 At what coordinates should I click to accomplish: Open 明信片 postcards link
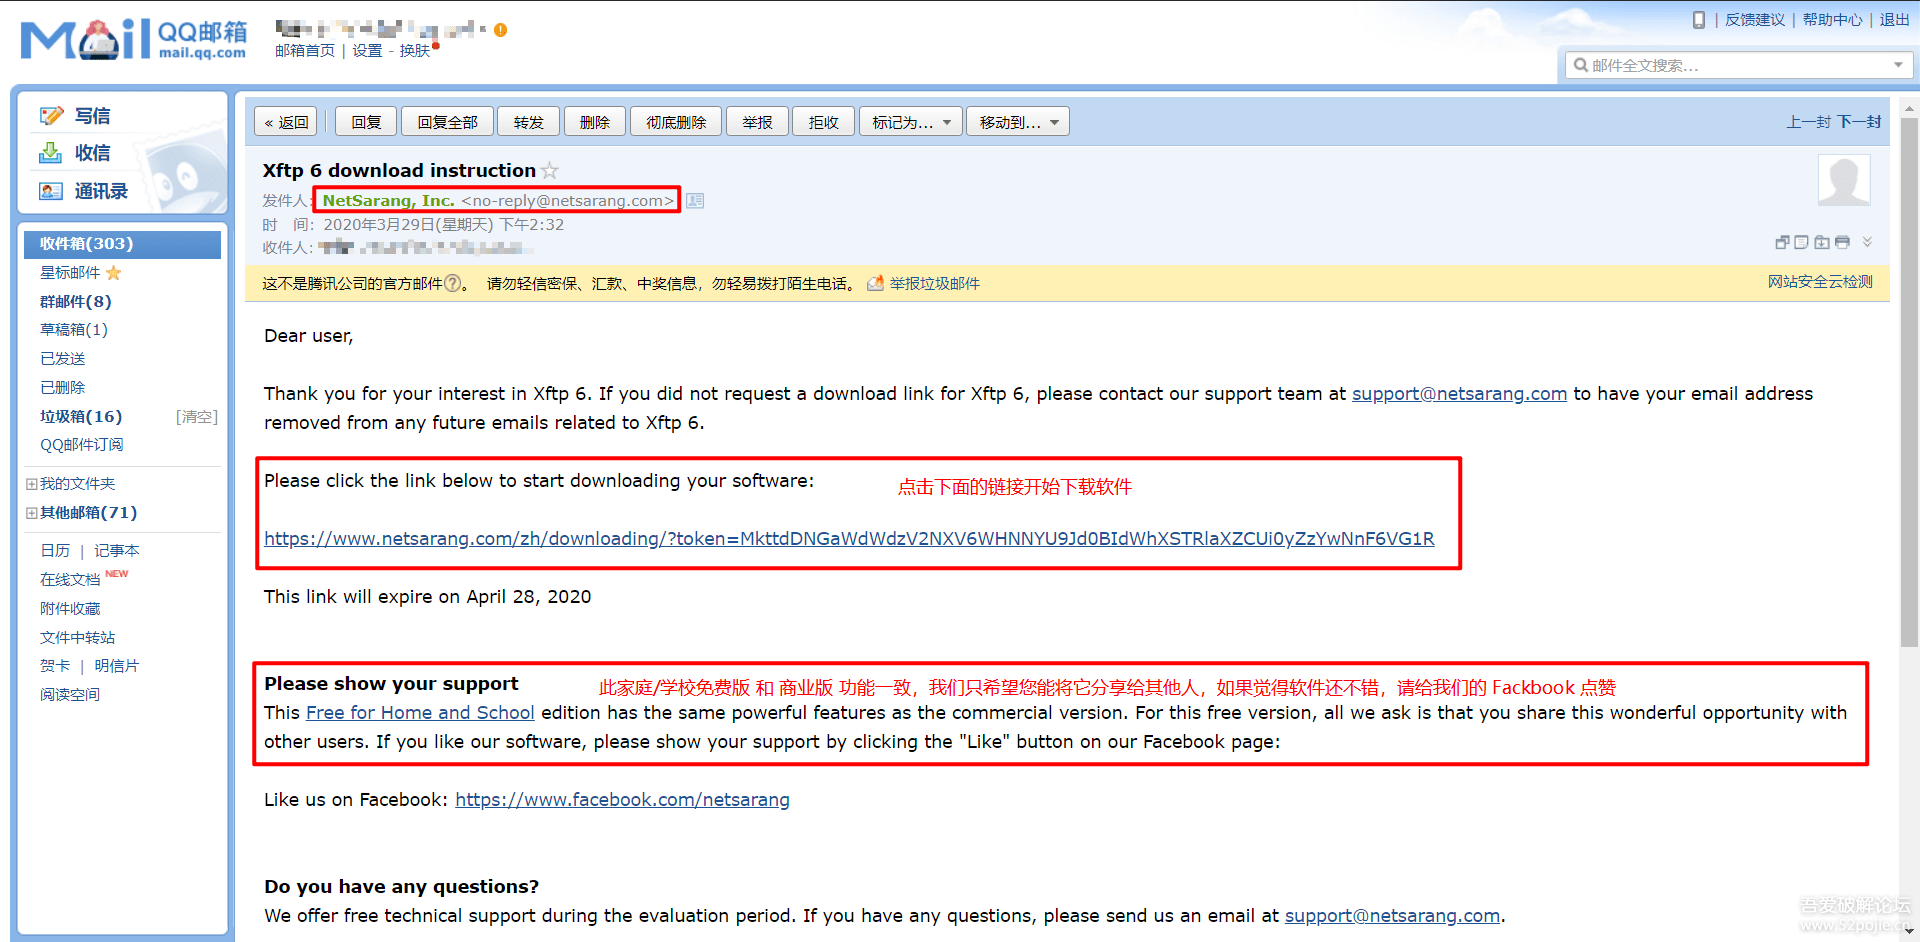point(117,666)
